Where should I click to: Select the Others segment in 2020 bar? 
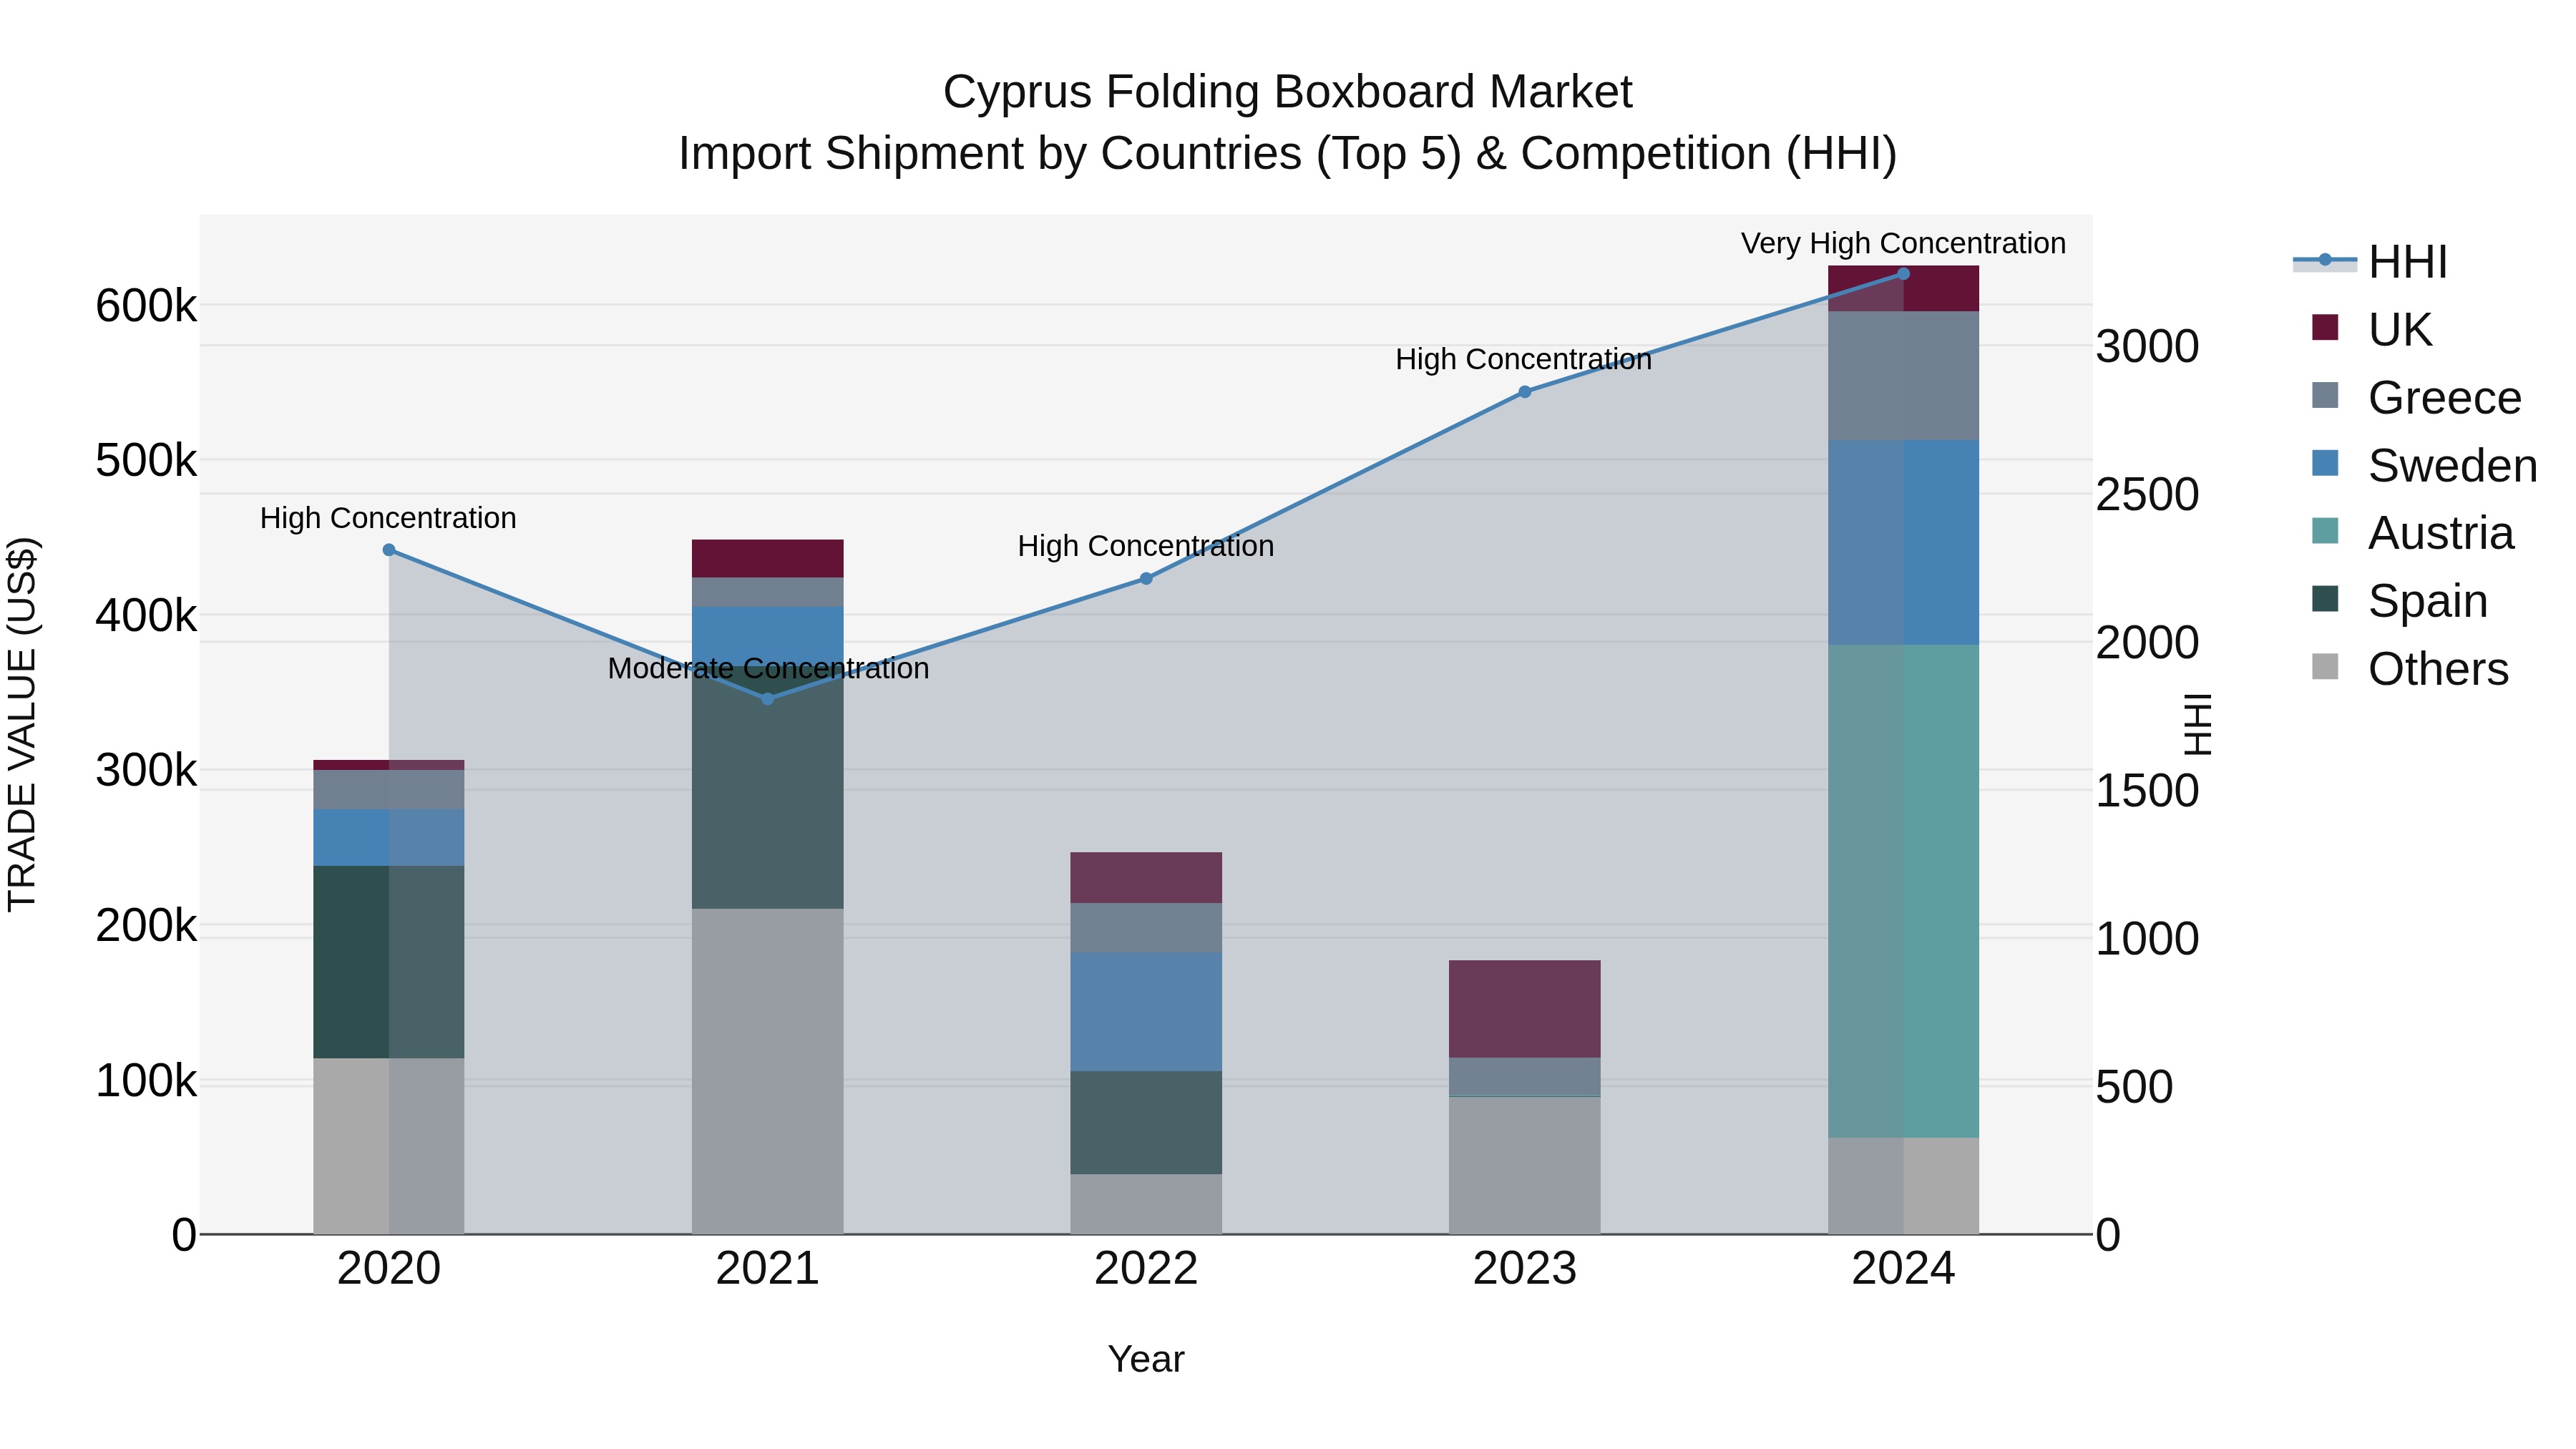tap(389, 1146)
